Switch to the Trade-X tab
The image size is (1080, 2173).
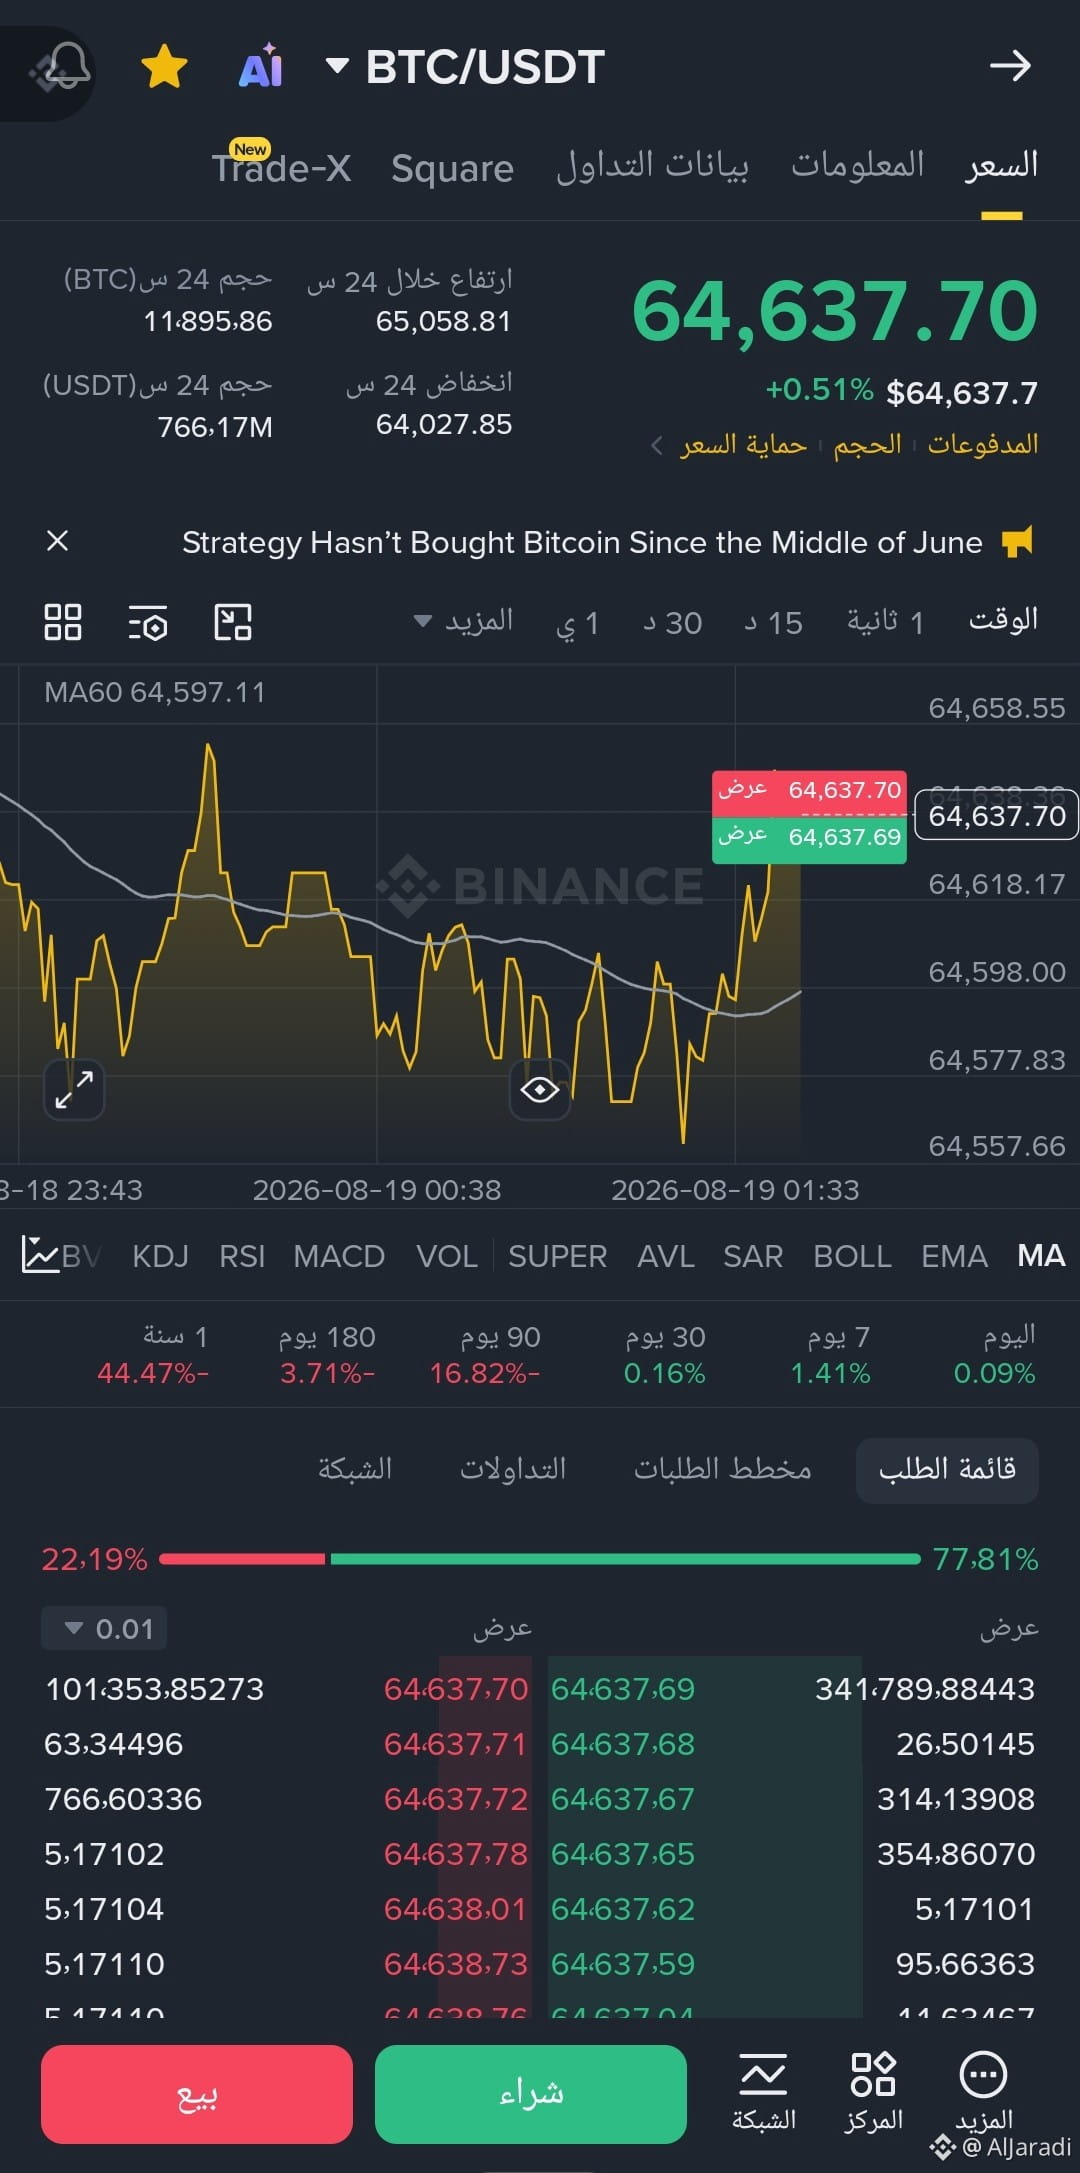click(281, 167)
